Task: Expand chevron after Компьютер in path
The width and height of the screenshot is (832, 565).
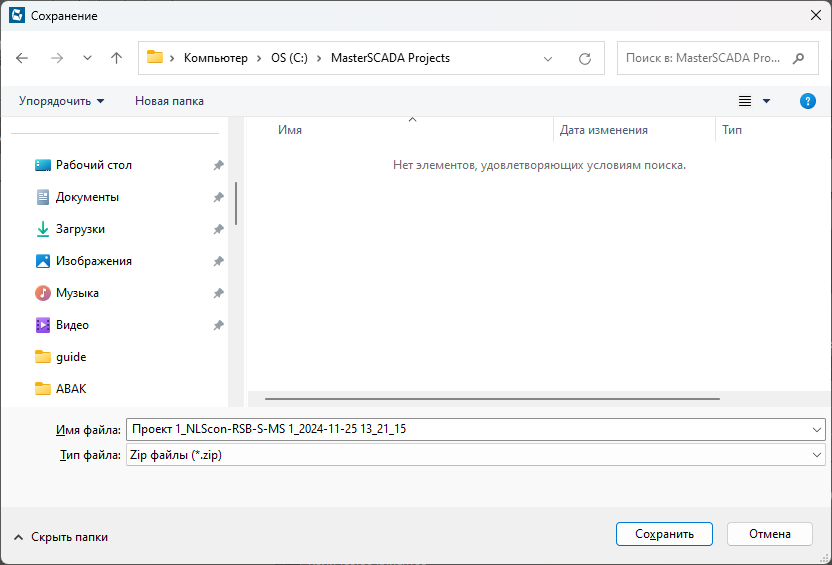Action: pyautogui.click(x=259, y=58)
